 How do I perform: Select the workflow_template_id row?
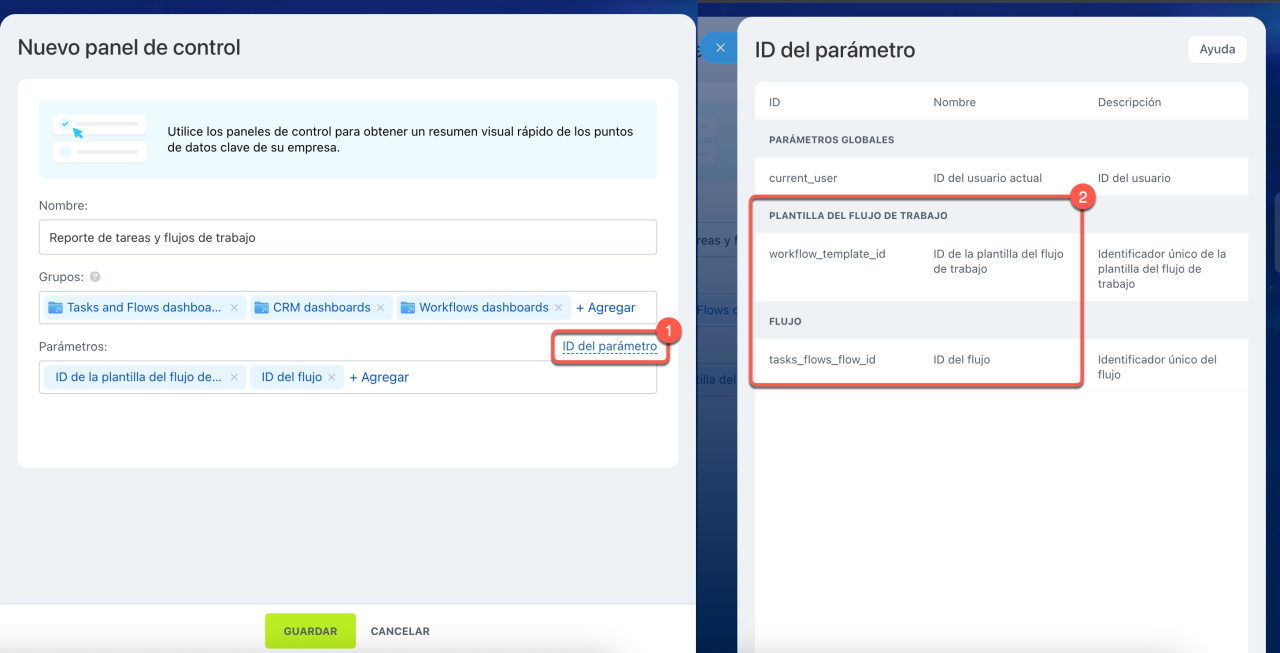[x=827, y=254]
